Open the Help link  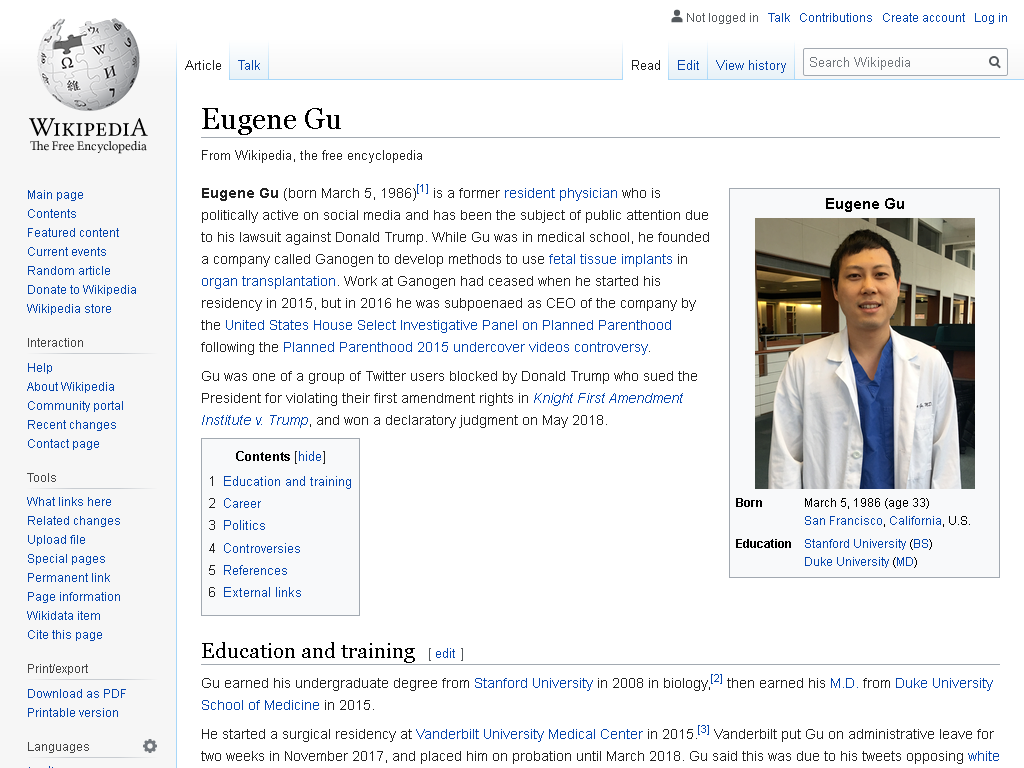click(x=40, y=368)
